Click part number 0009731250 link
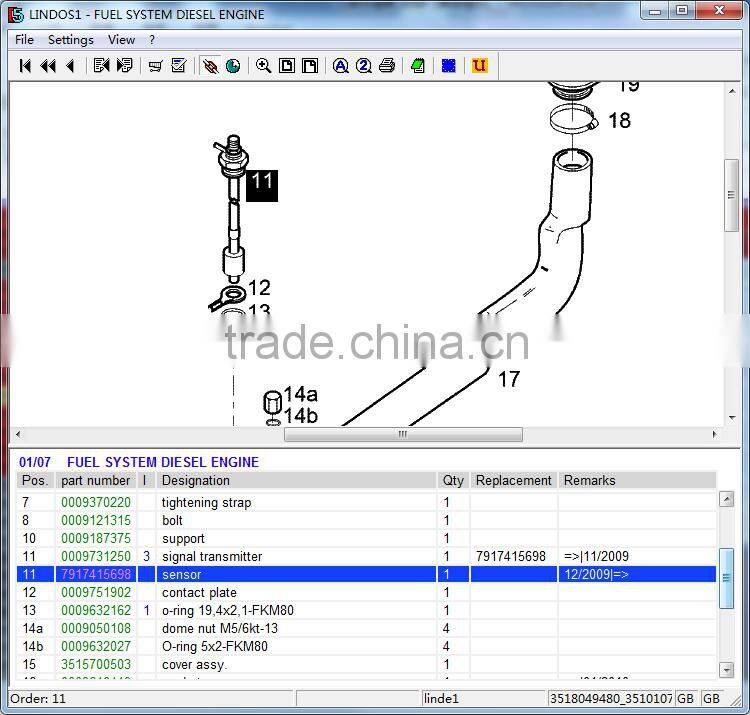The width and height of the screenshot is (750, 715). pos(96,557)
